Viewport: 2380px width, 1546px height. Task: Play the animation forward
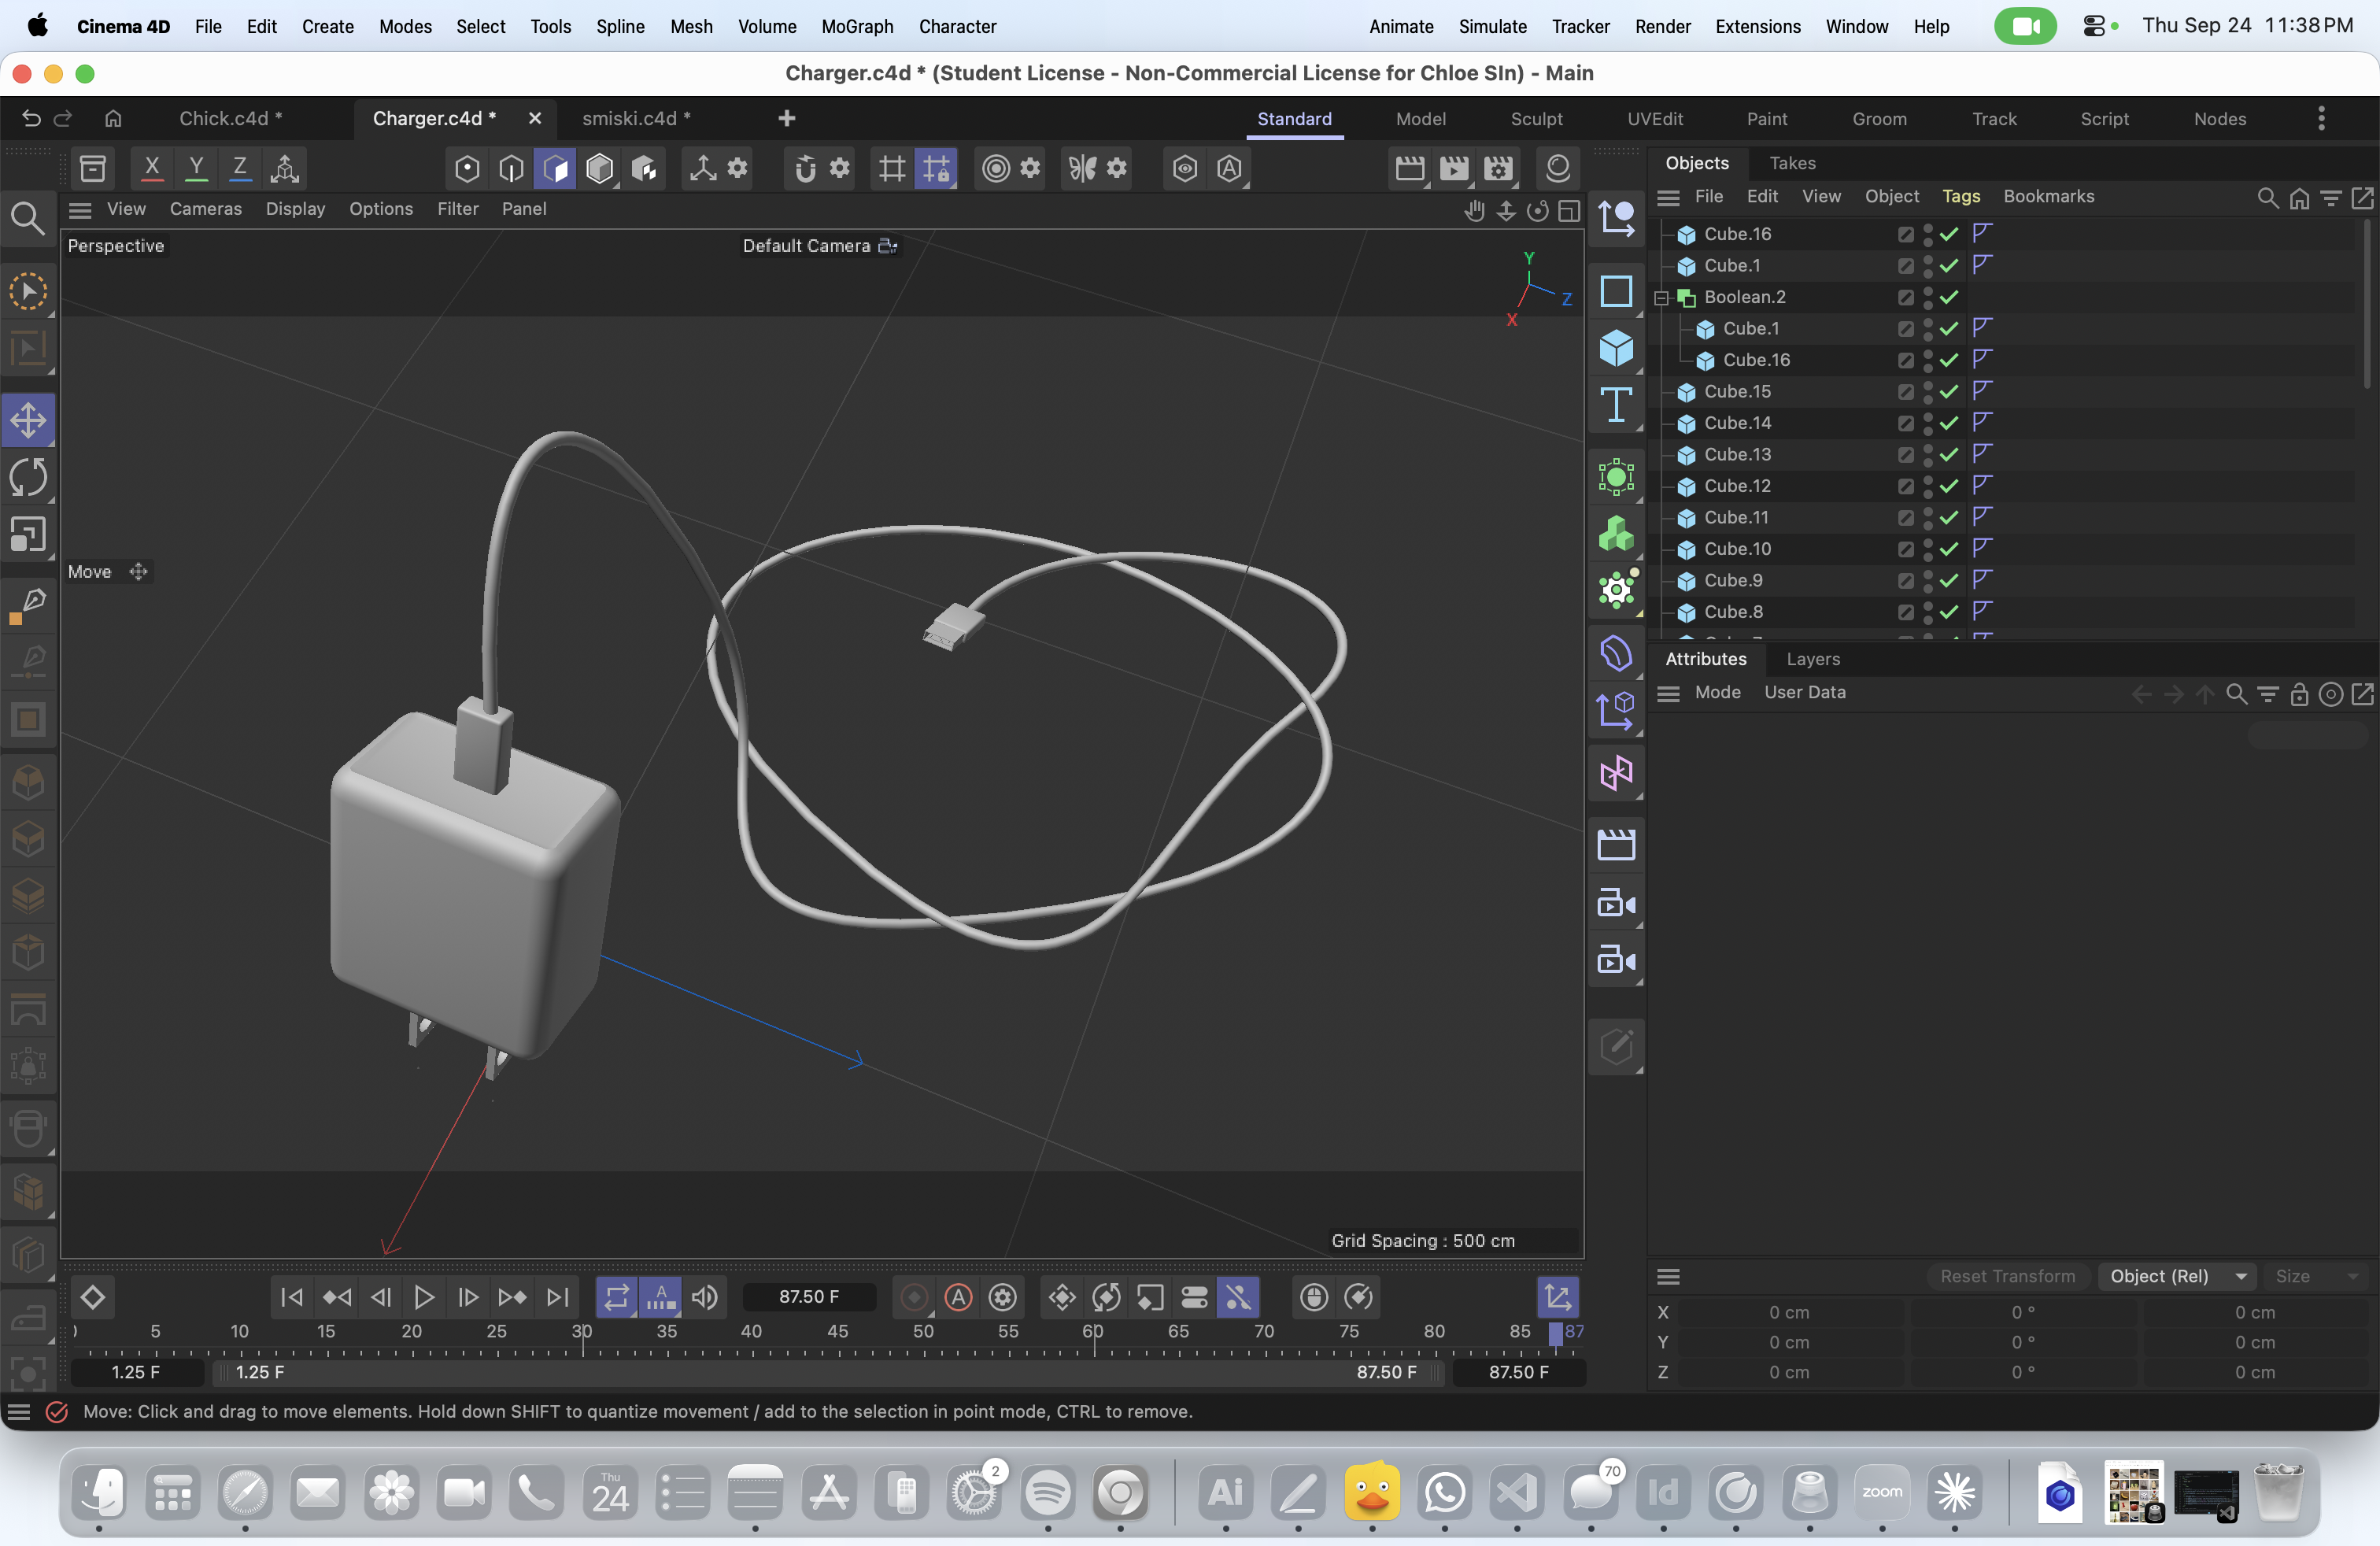[424, 1297]
